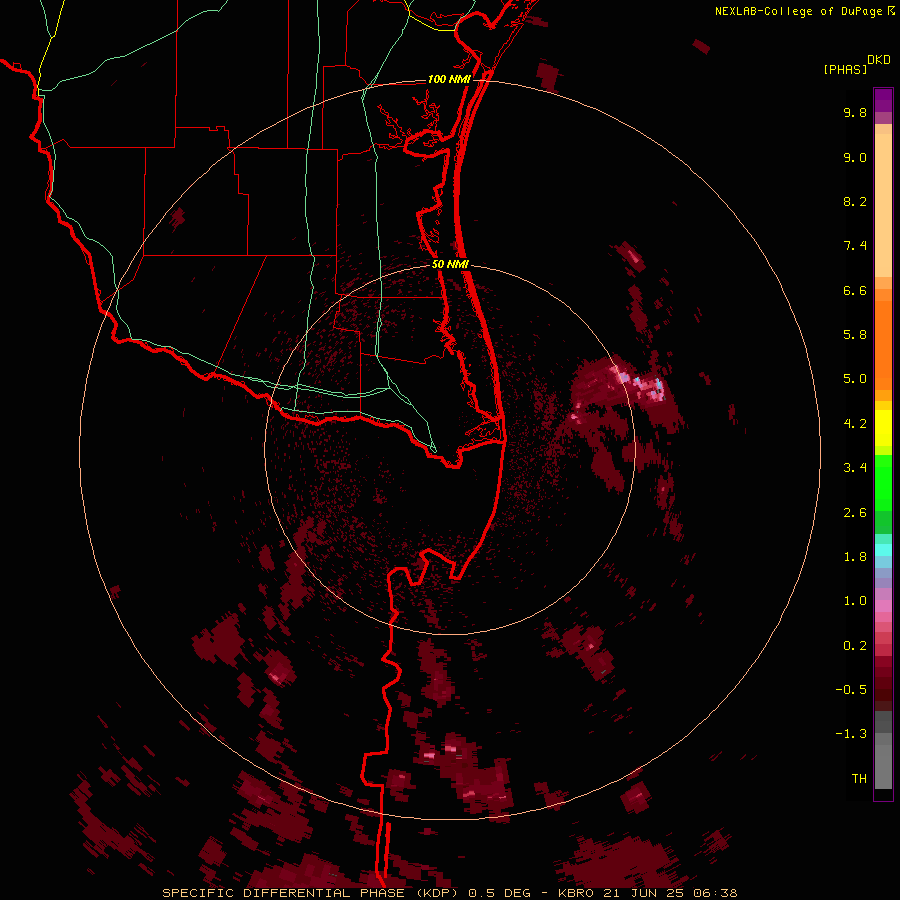Click the KBRO station identifier in the caption
Screen dimensions: 900x900
(576, 893)
